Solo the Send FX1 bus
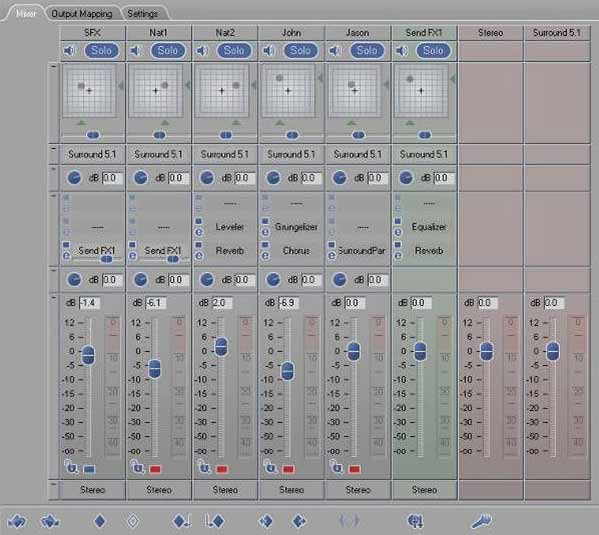The width and height of the screenshot is (599, 535). (x=433, y=50)
